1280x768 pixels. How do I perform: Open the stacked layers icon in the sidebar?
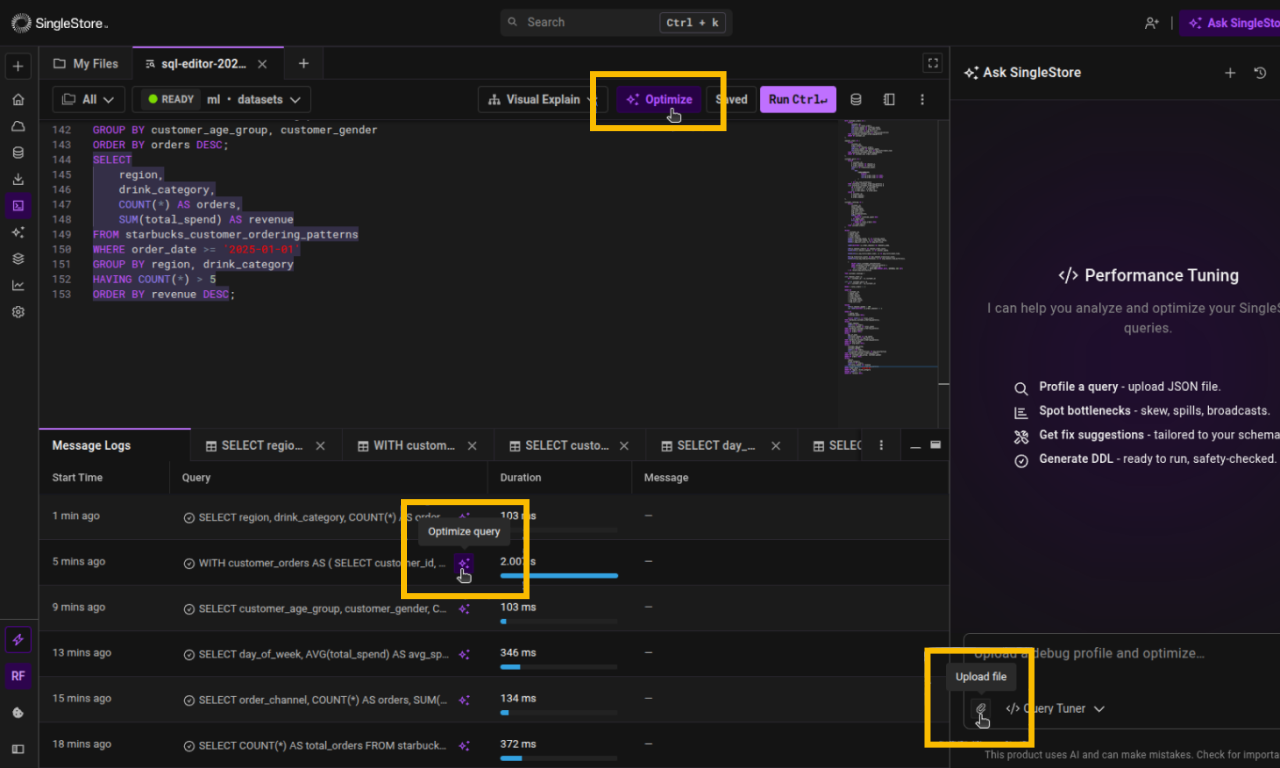click(x=18, y=259)
